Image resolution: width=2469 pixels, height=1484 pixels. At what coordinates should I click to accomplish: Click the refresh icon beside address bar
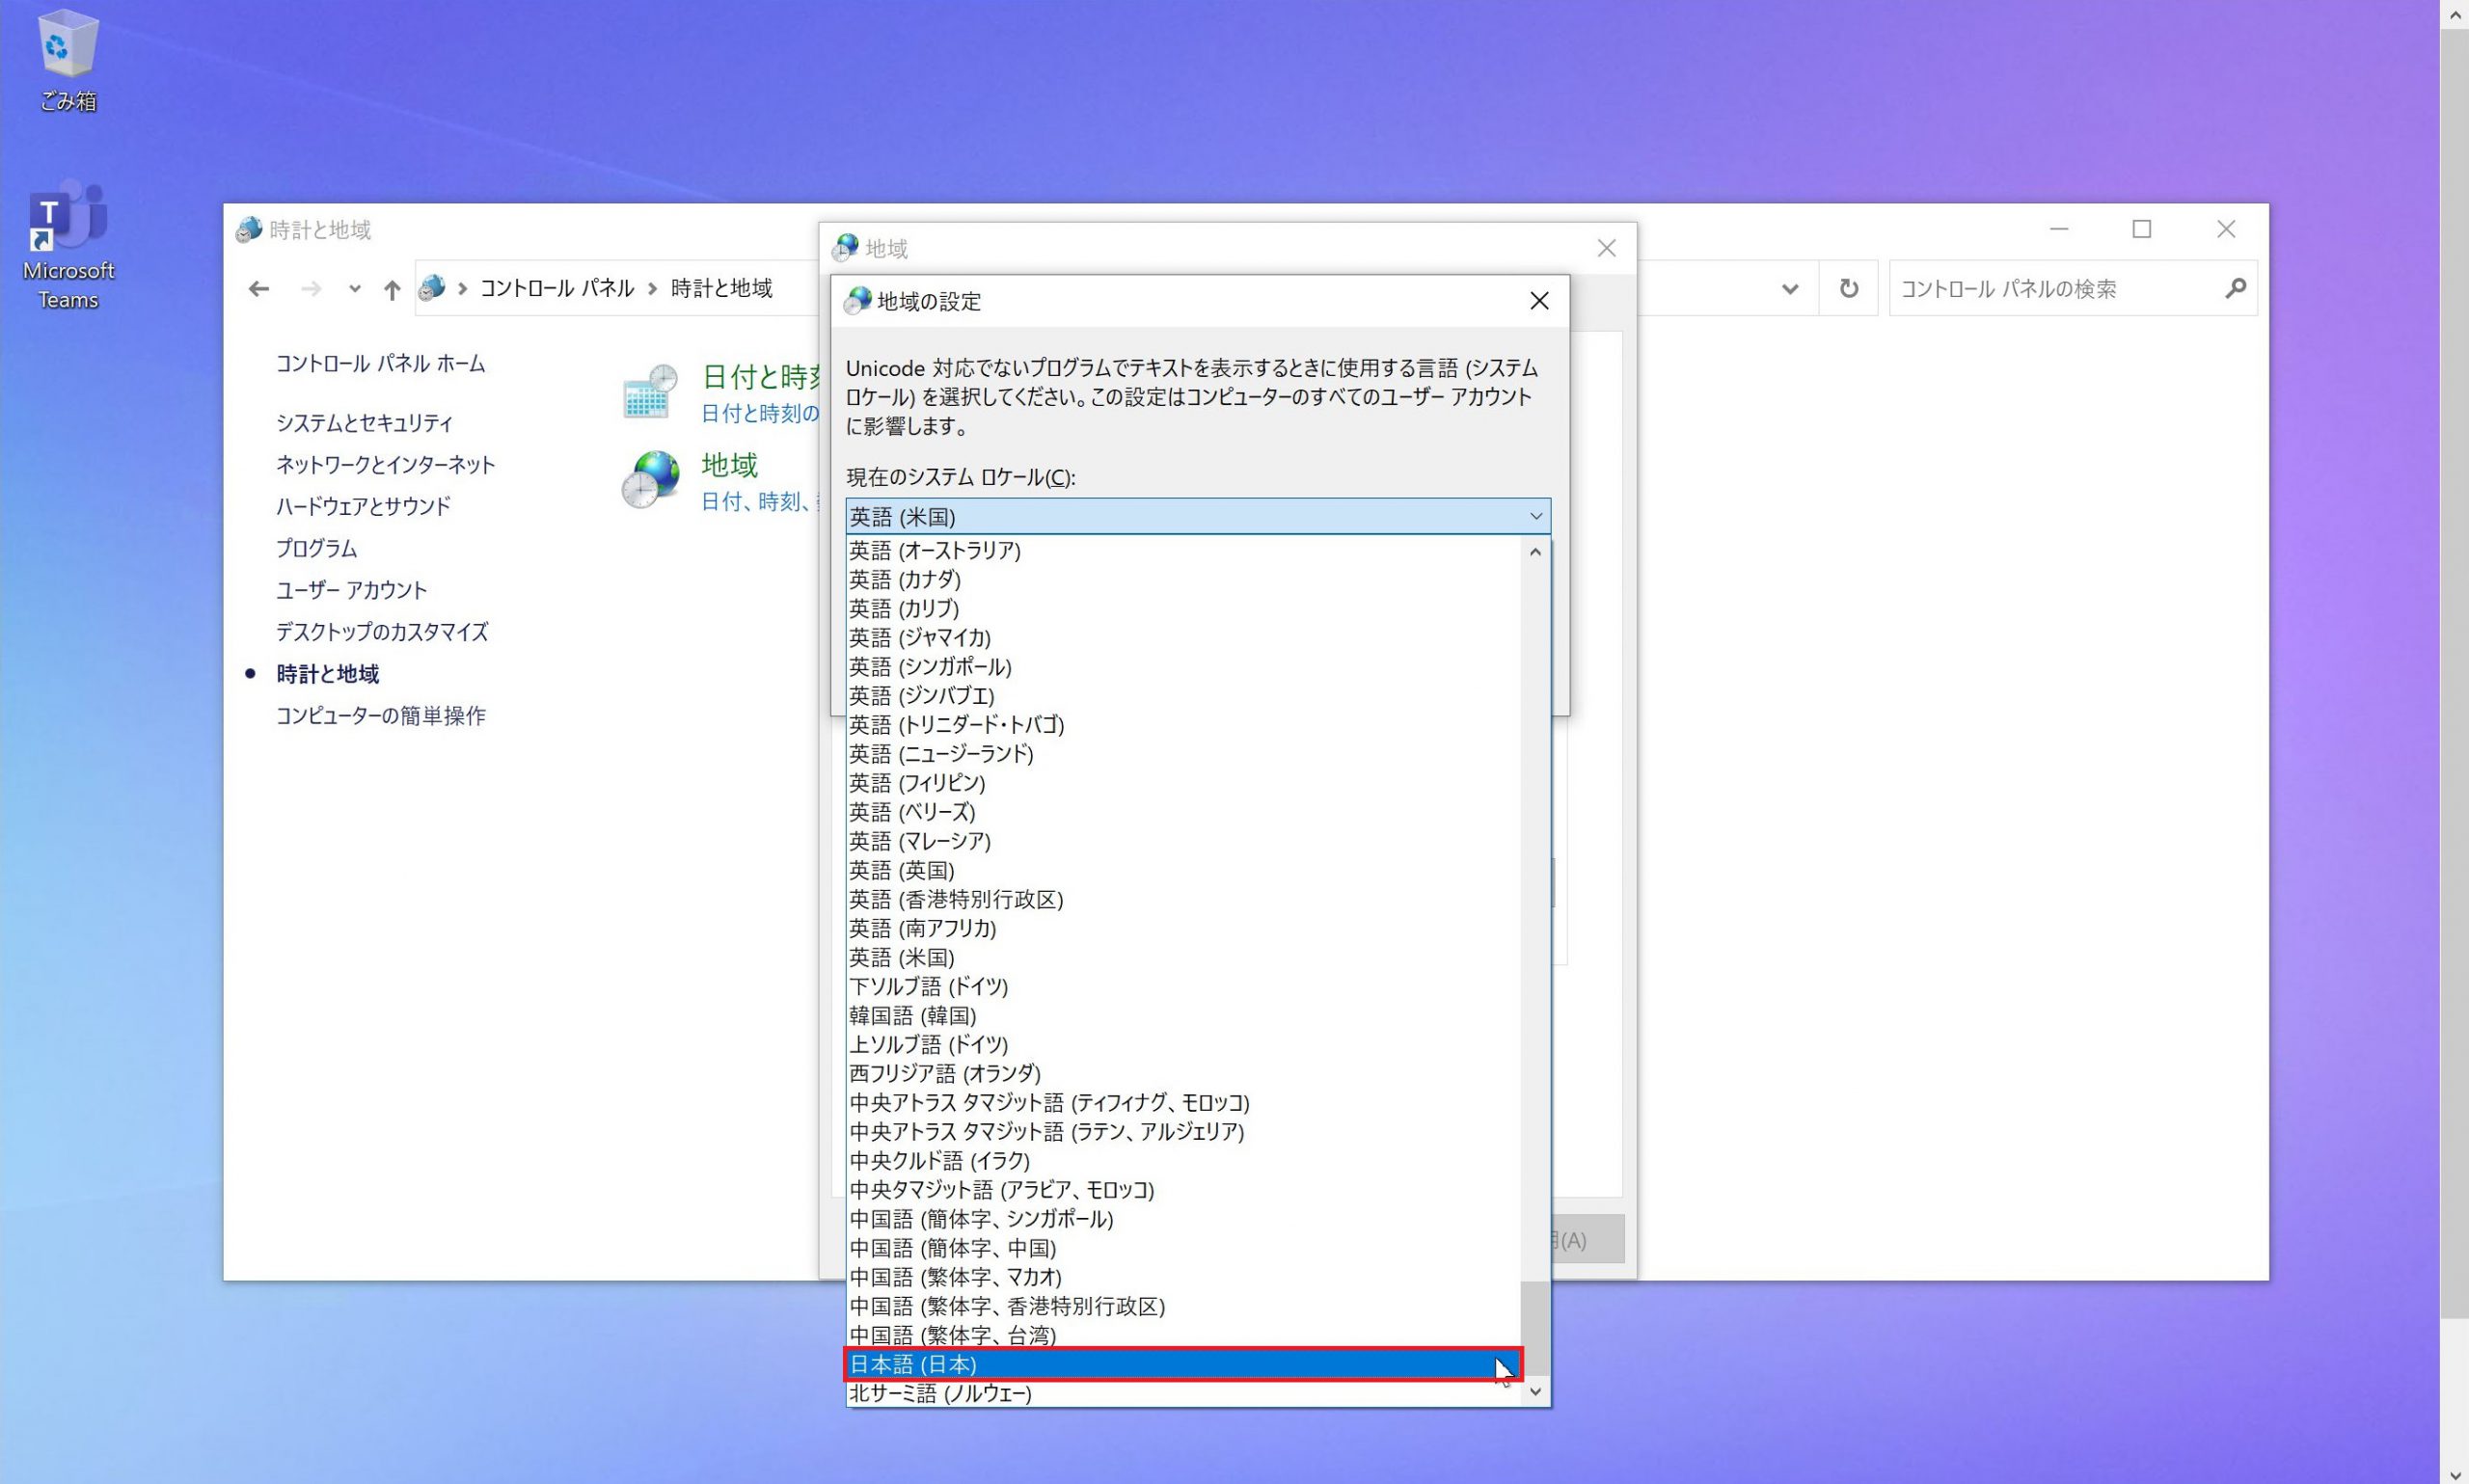[x=1849, y=288]
